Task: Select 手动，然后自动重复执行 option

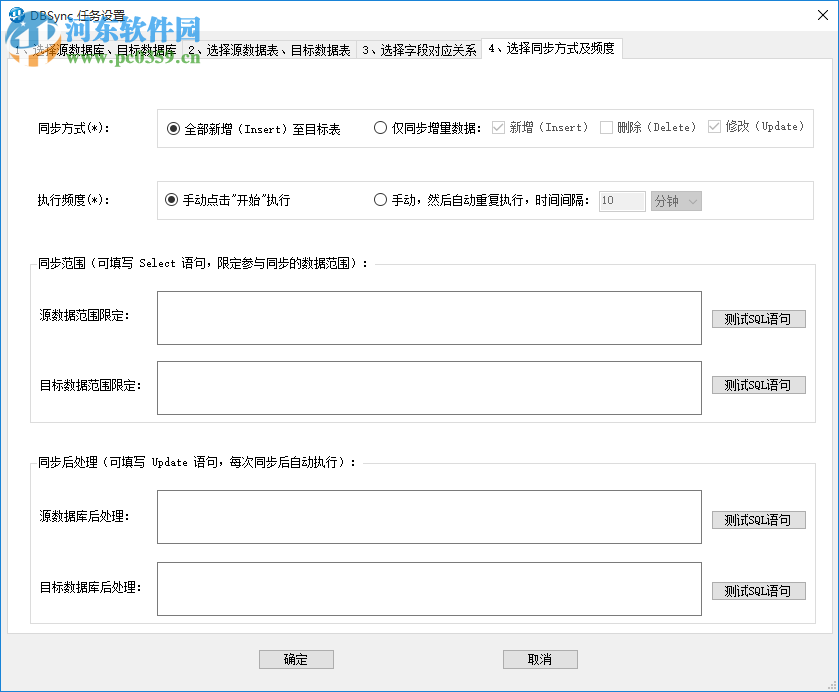Action: click(x=381, y=199)
